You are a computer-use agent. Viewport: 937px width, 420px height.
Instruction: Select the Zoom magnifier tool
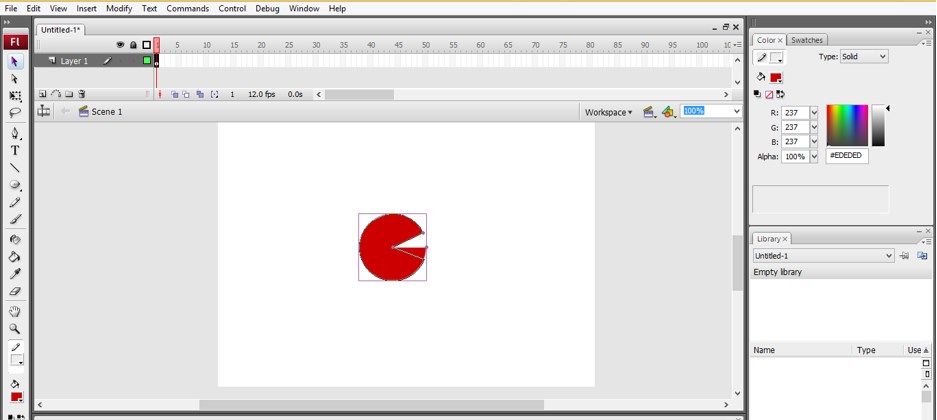coord(15,329)
